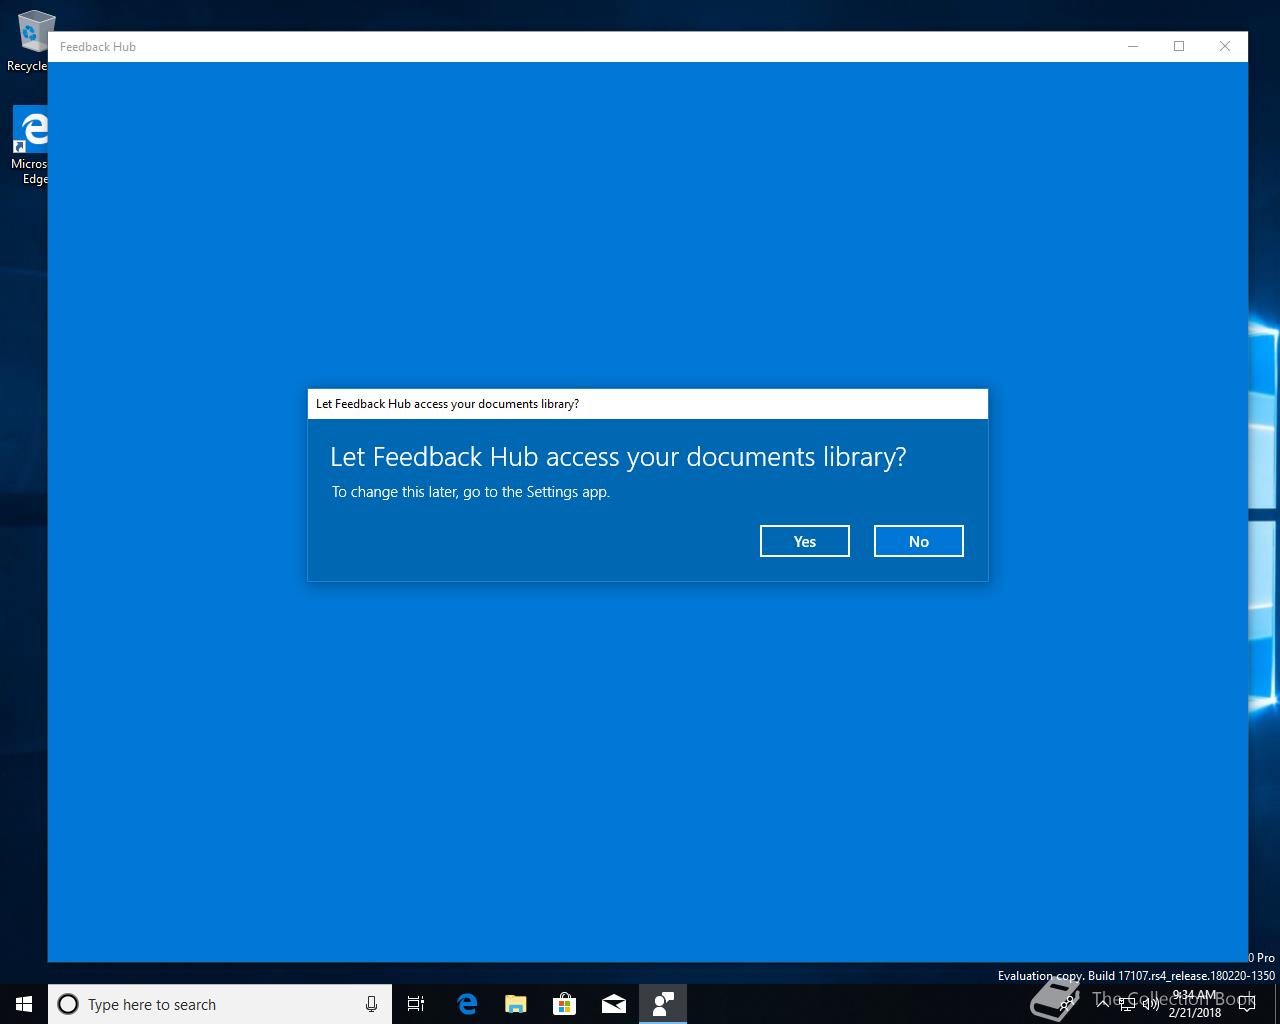
Task: Close the Feedback Hub window
Action: click(1225, 46)
